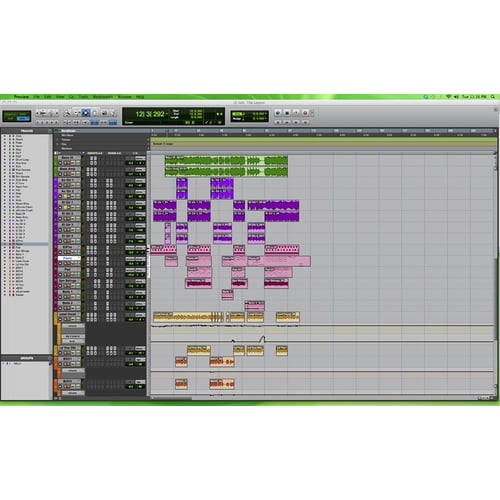Image resolution: width=500 pixels, height=500 pixels.
Task: Open the File menu
Action: [x=36, y=97]
